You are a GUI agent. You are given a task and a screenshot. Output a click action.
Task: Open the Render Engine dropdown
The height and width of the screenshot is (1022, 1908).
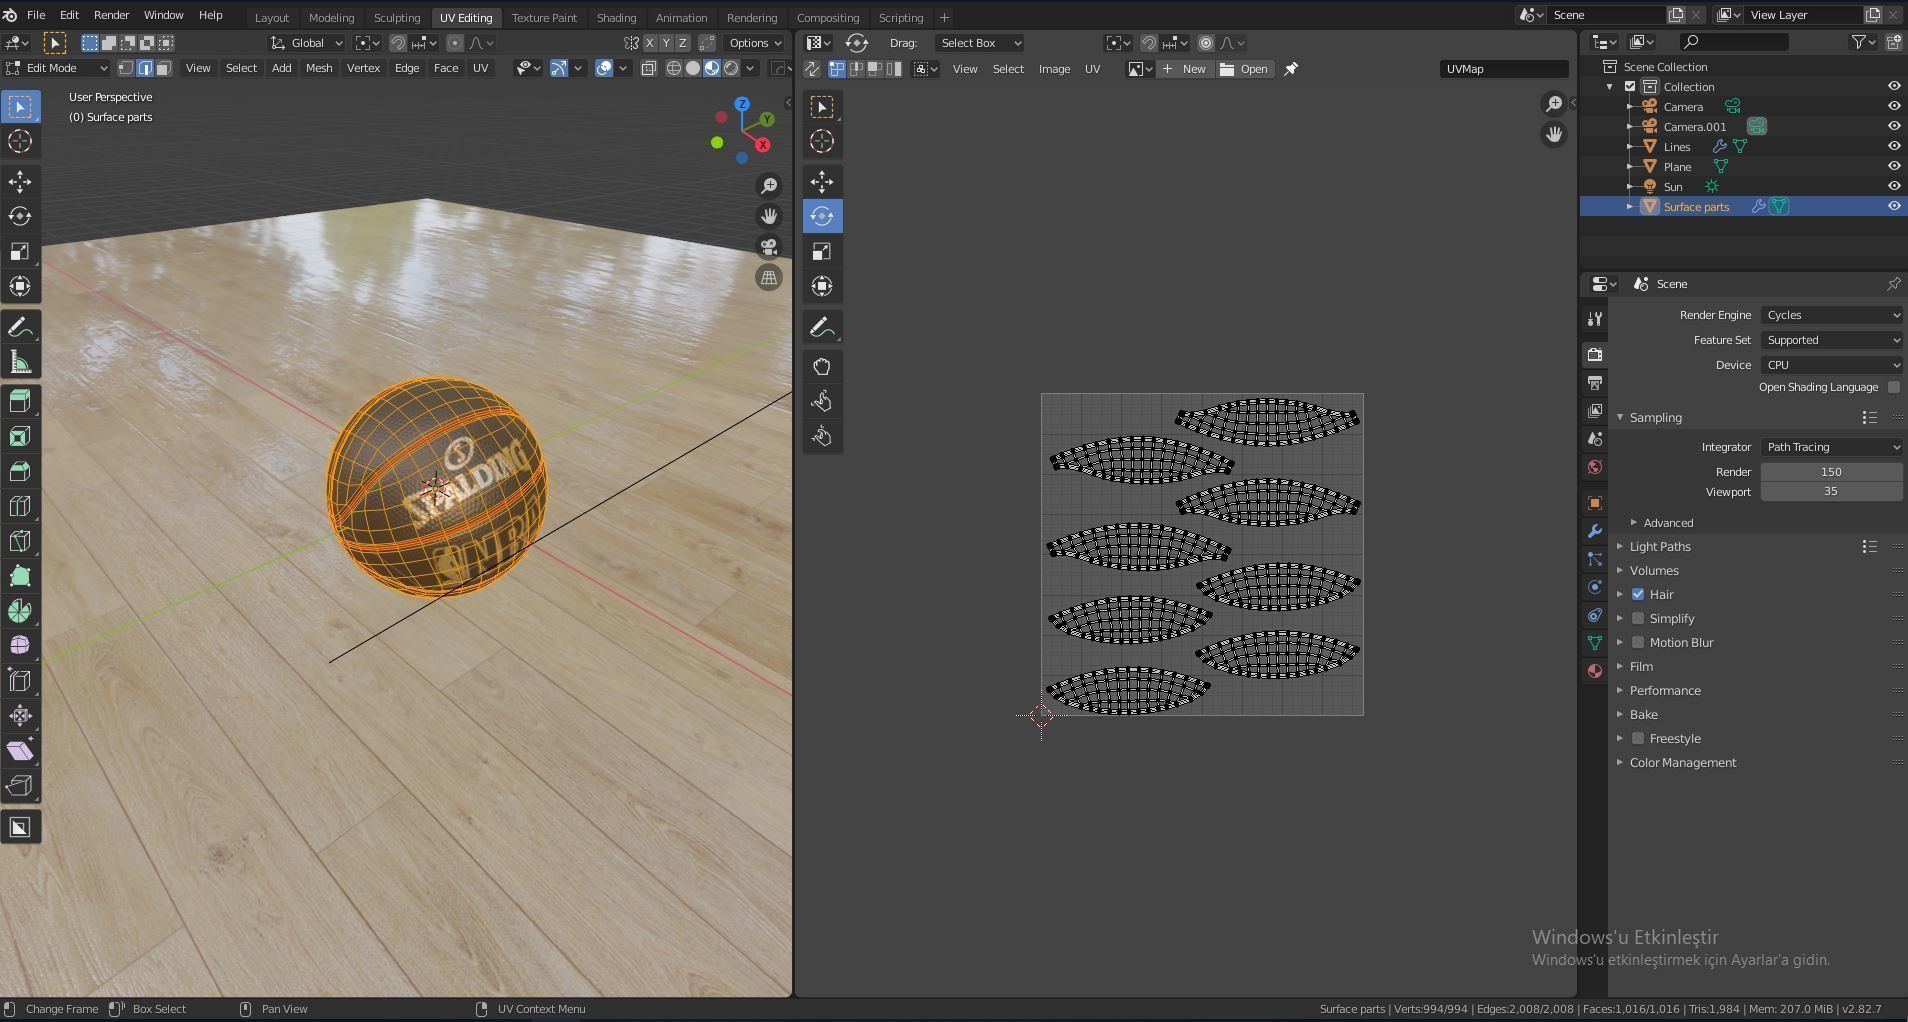(x=1832, y=315)
